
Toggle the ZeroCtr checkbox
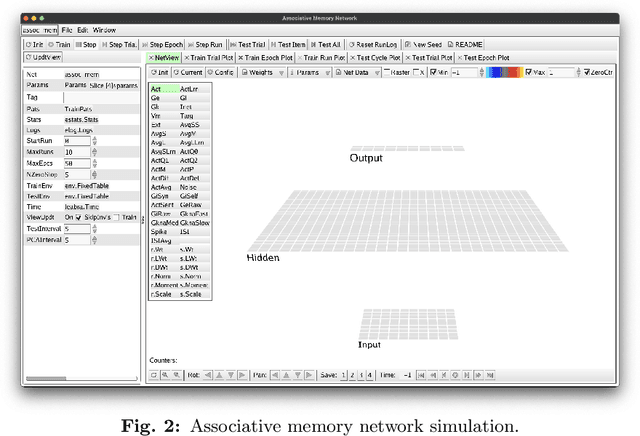(587, 72)
